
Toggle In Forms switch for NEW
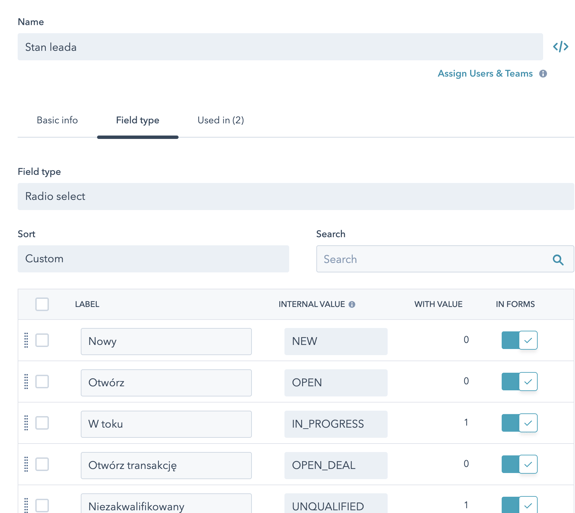(520, 340)
